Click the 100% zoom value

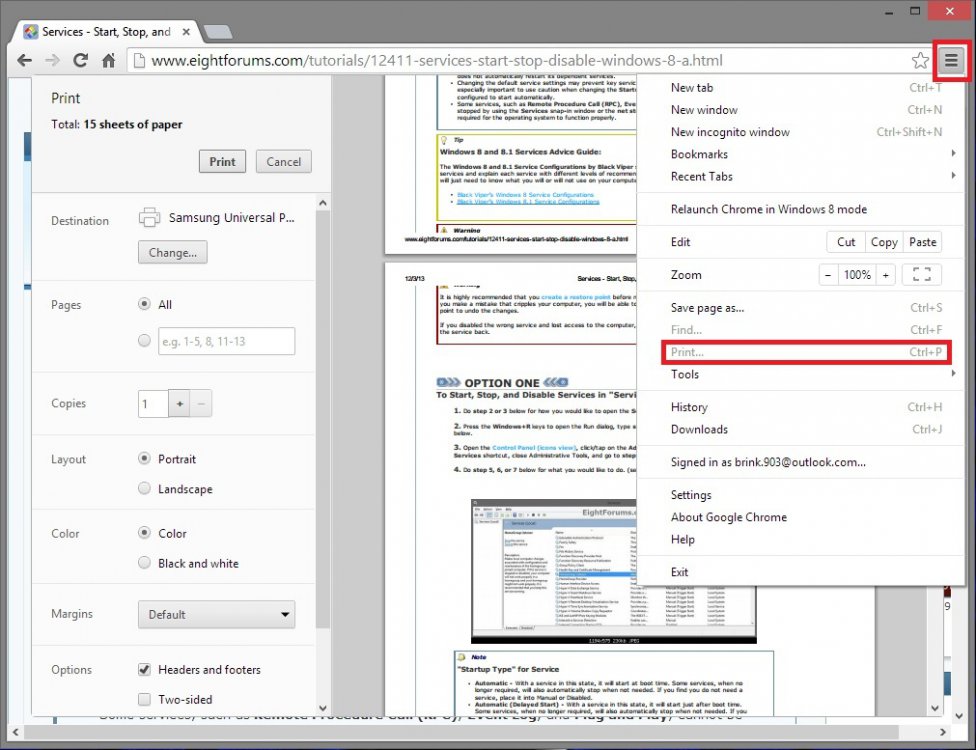tap(856, 274)
